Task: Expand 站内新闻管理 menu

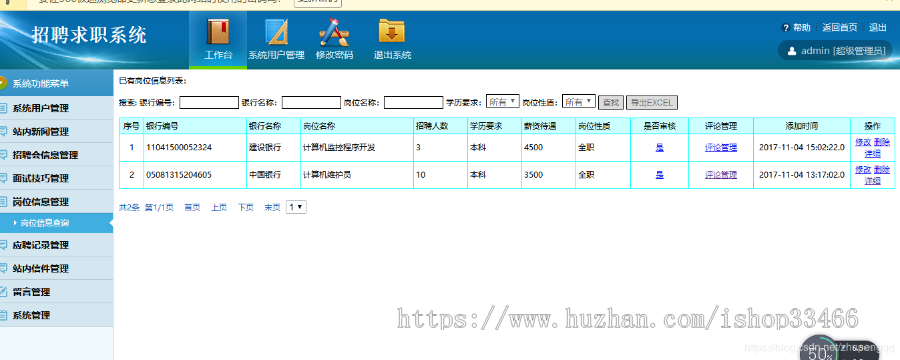Action: 56,131
